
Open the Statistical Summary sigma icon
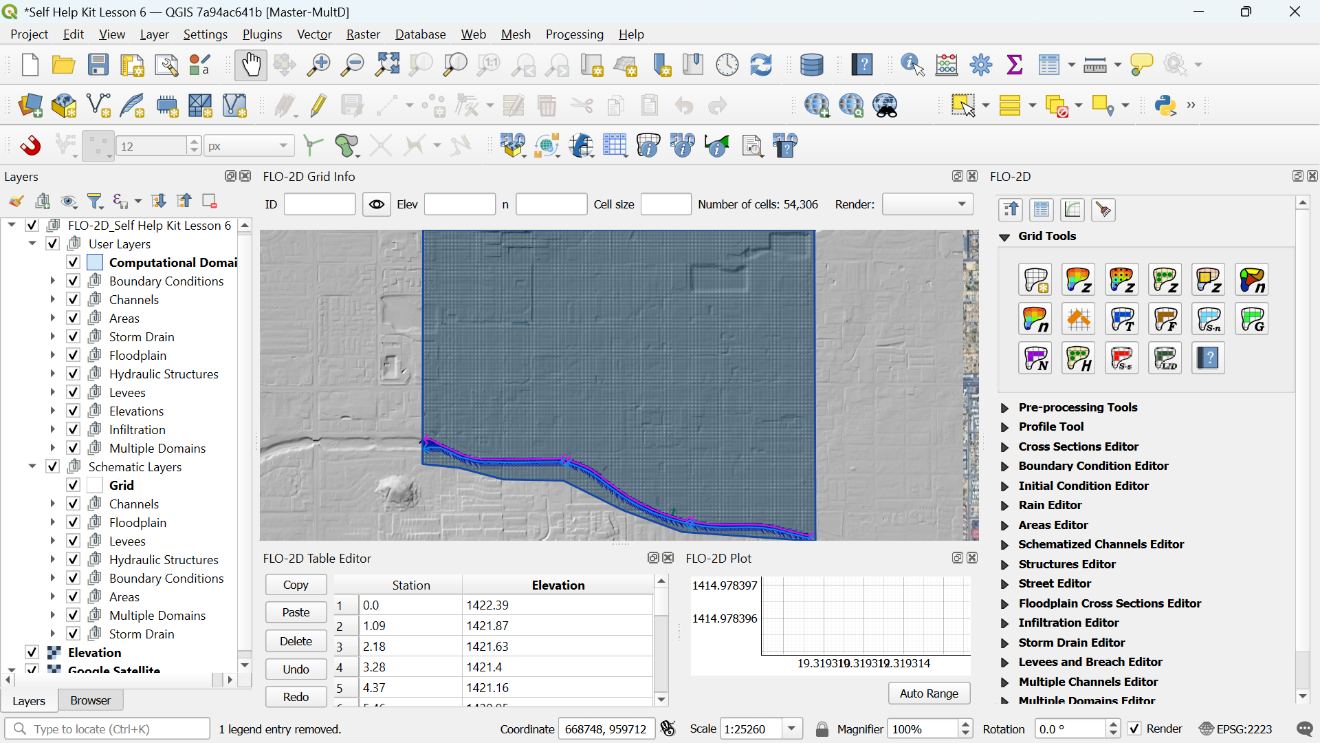[1014, 65]
